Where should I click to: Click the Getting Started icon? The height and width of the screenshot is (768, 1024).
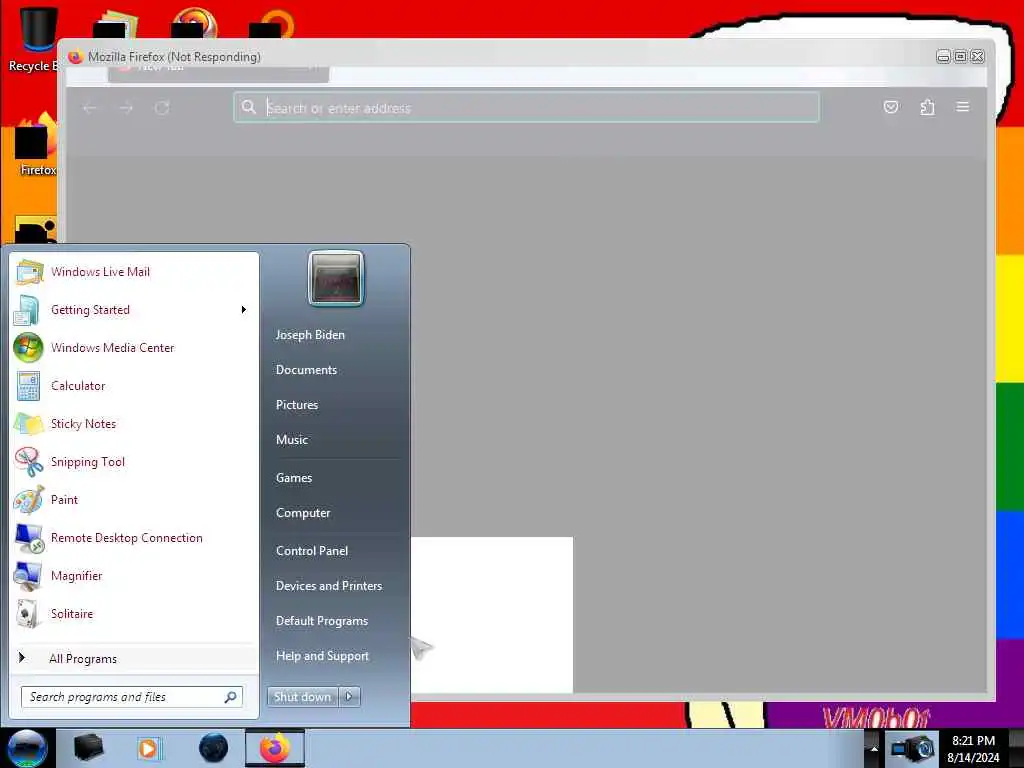[27, 310]
